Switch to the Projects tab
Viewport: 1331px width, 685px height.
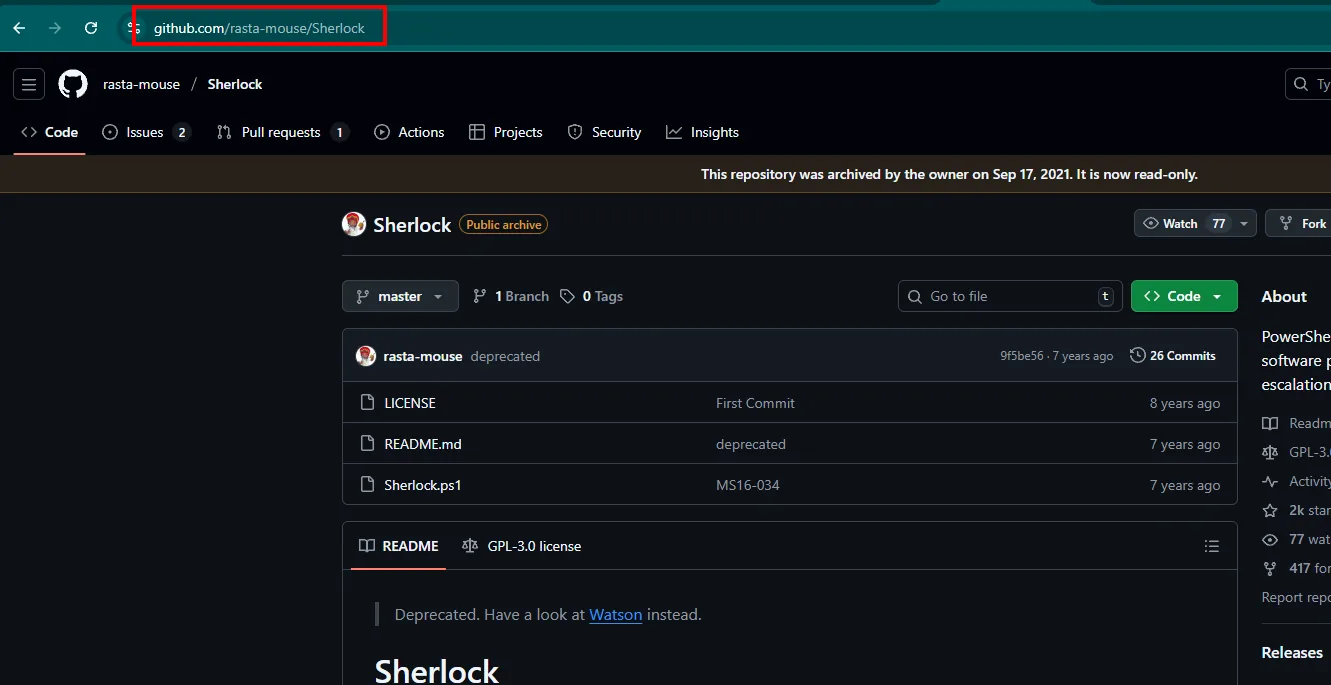coord(505,132)
